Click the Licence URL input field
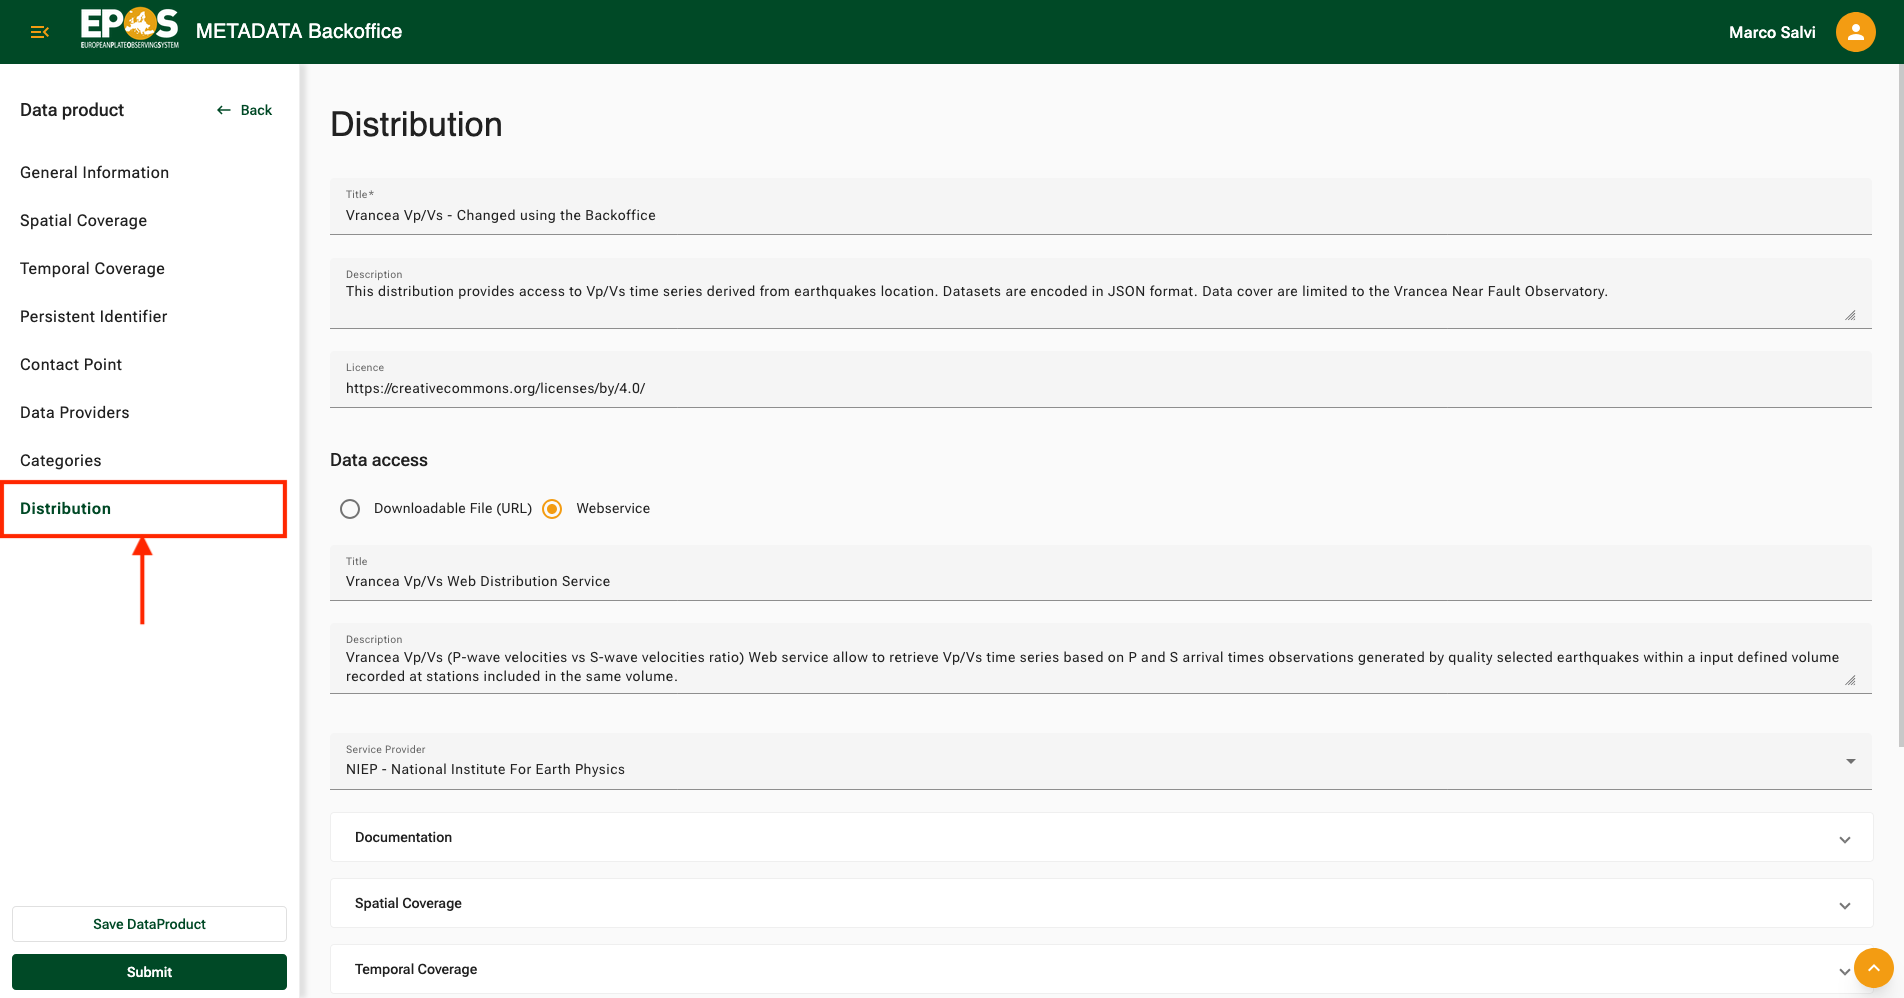 click(1100, 388)
